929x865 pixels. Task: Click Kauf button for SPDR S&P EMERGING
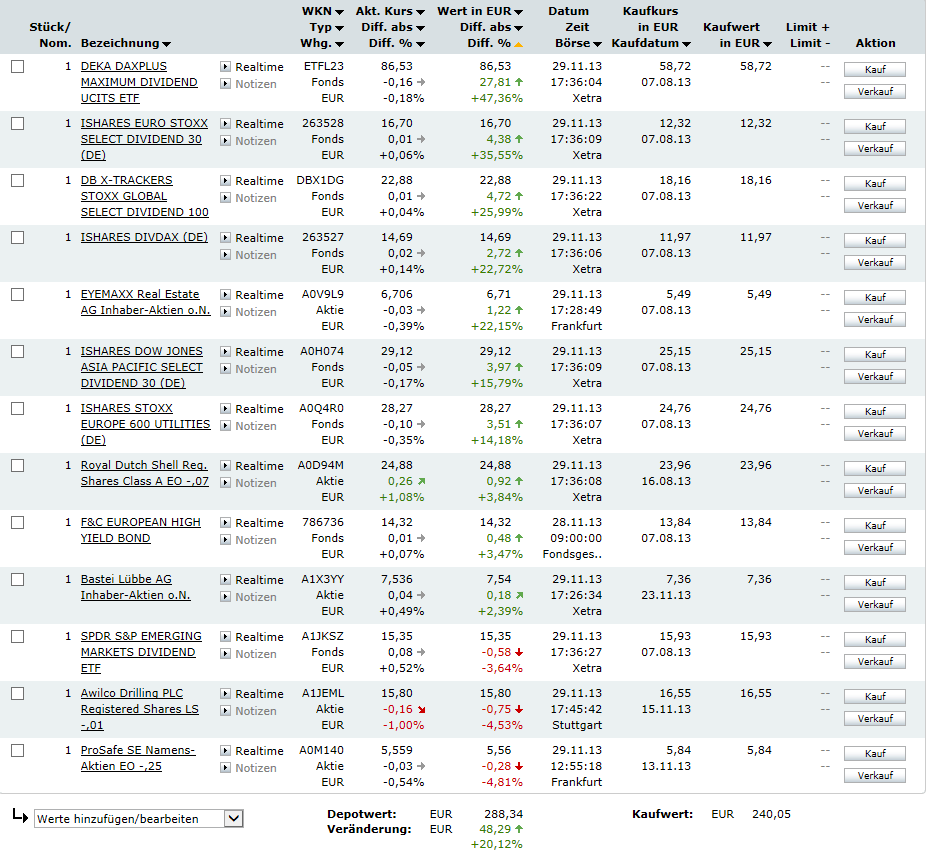tap(874, 639)
